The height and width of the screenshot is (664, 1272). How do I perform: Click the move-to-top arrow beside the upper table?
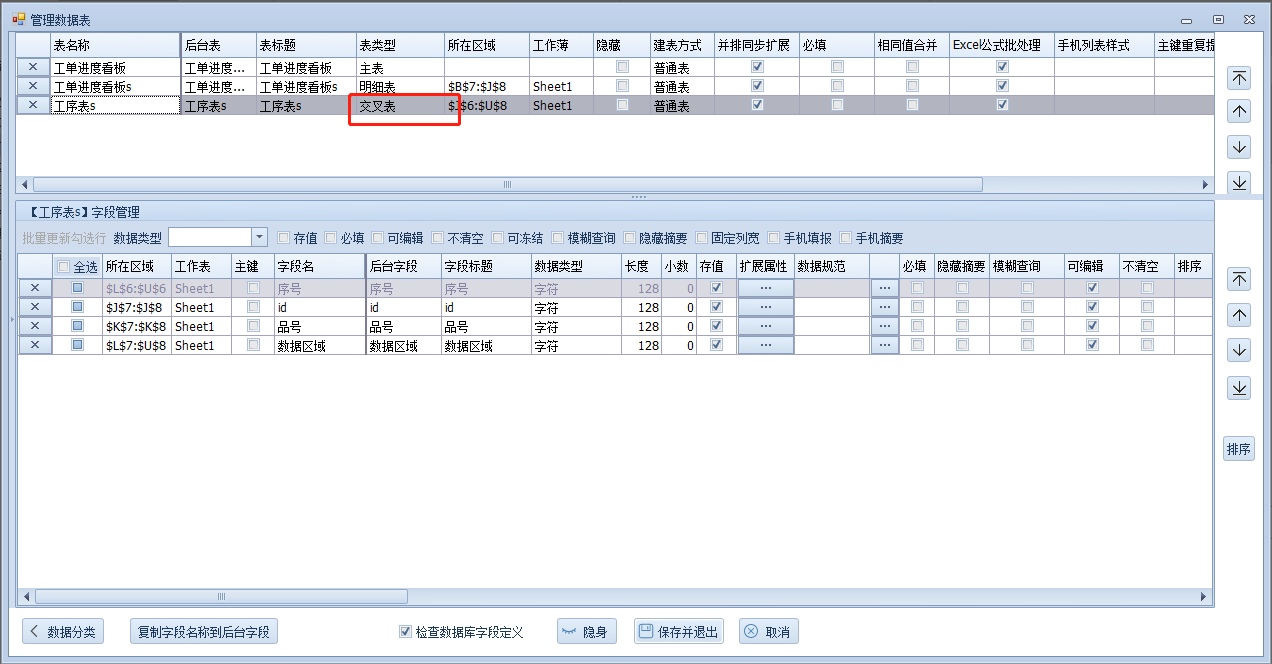tap(1239, 78)
